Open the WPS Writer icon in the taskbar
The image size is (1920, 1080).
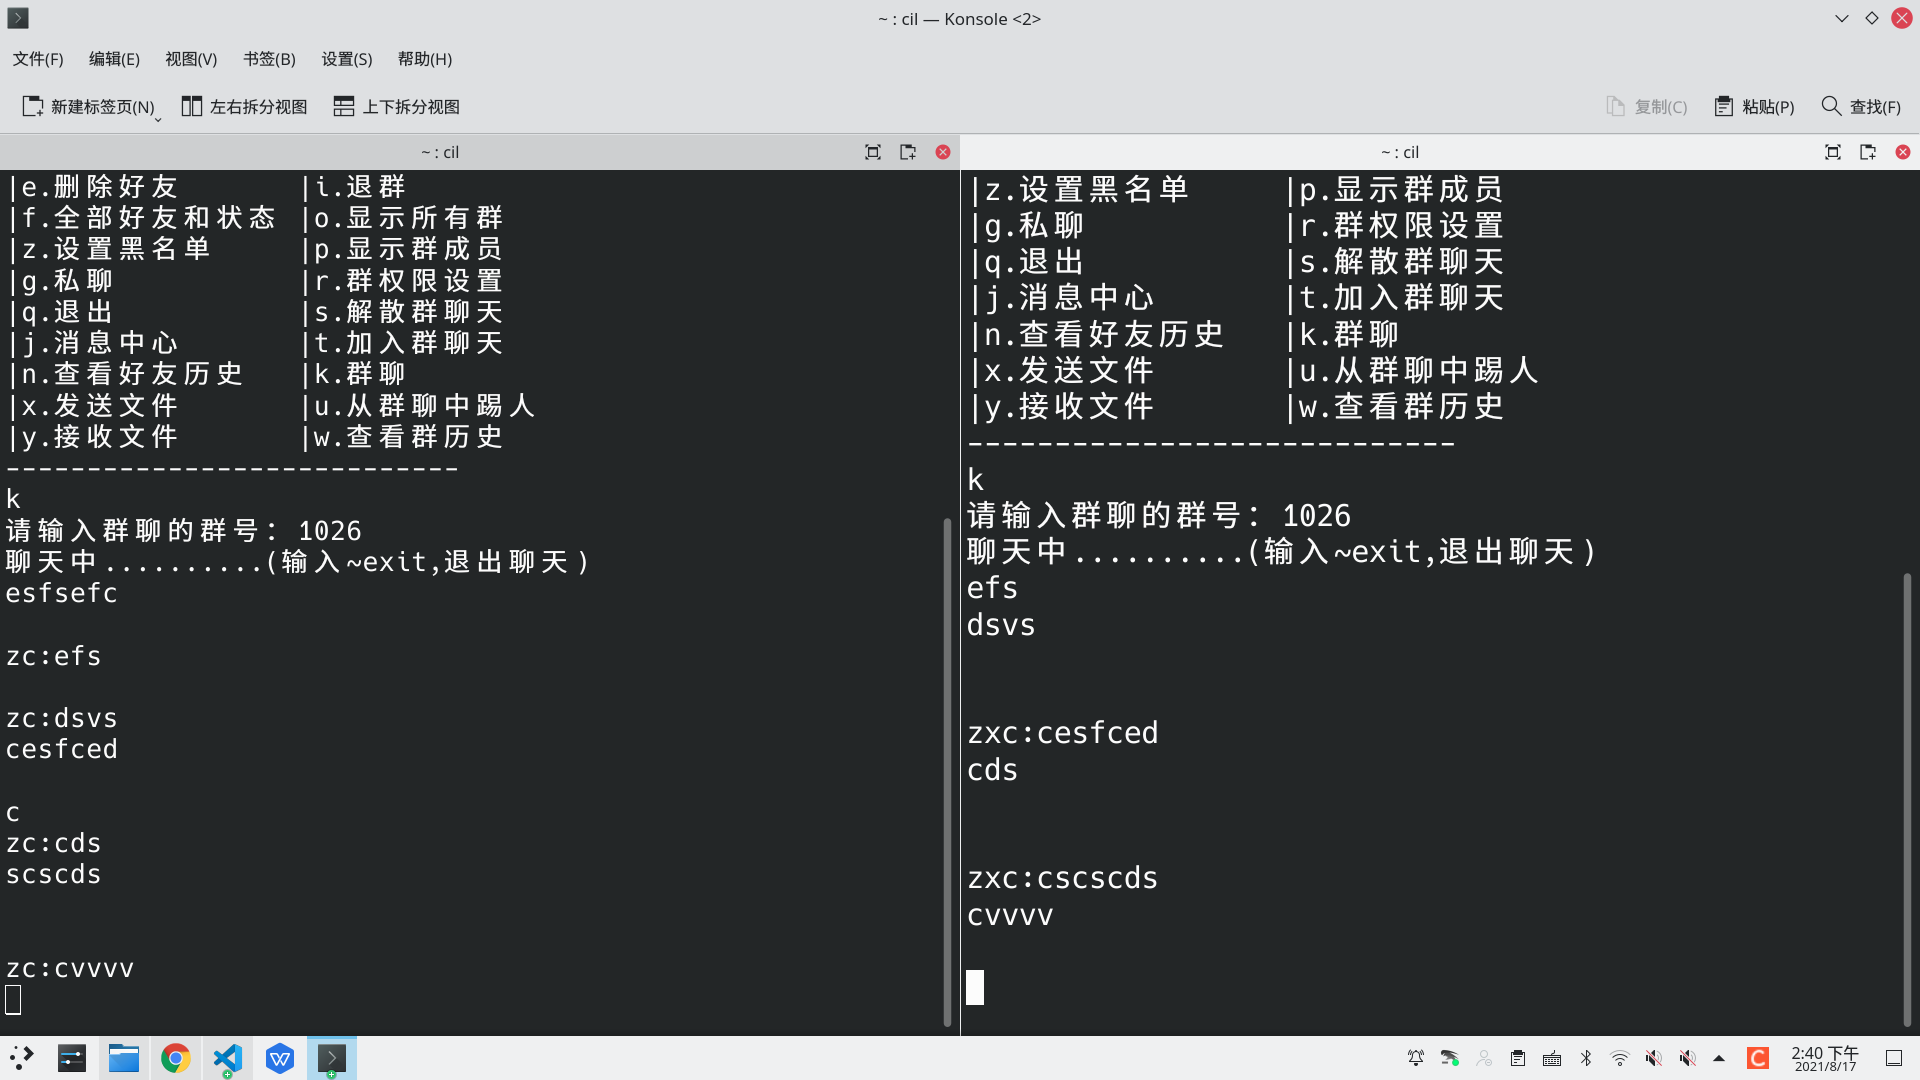280,1058
